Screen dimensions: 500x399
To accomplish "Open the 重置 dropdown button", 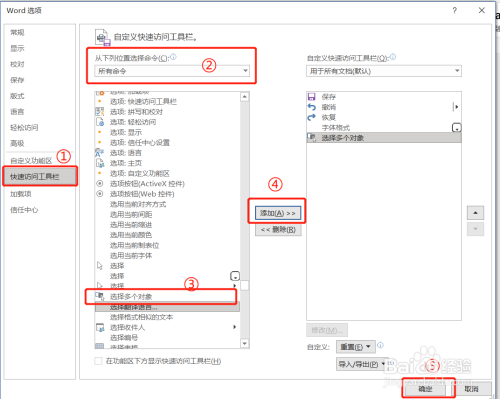I will (356, 347).
